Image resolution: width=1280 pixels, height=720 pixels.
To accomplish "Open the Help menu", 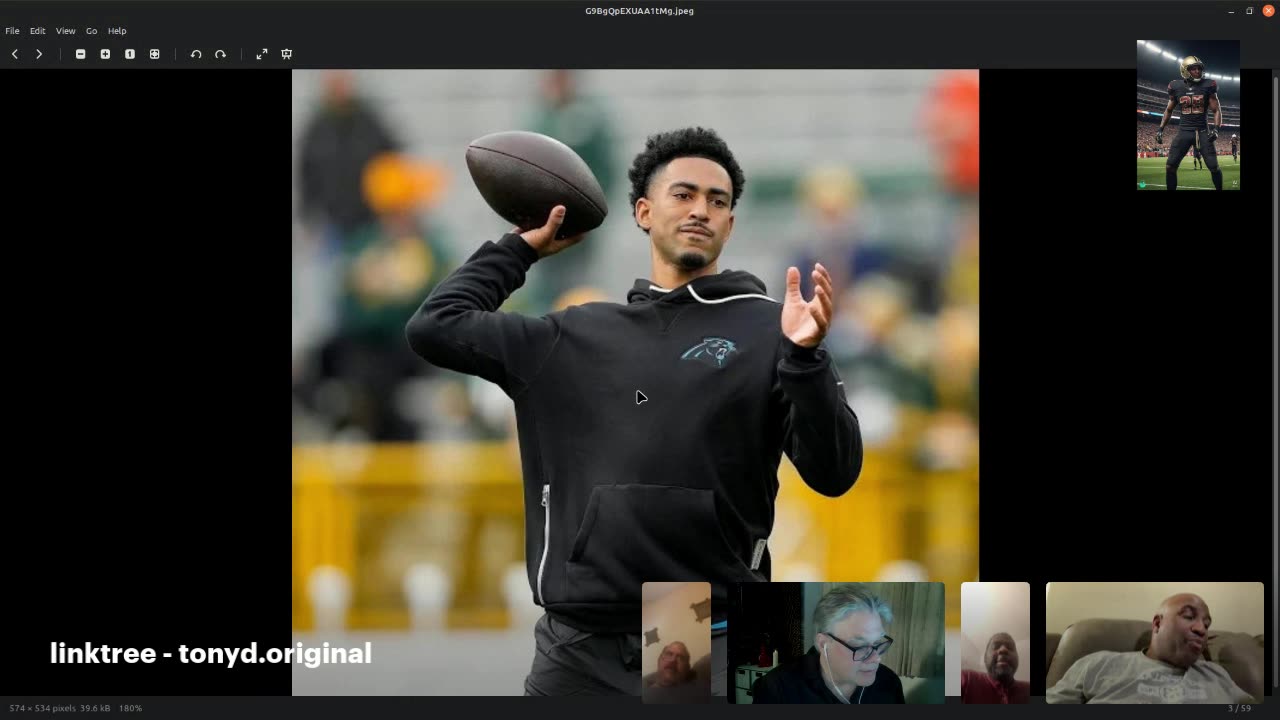I will [x=117, y=31].
